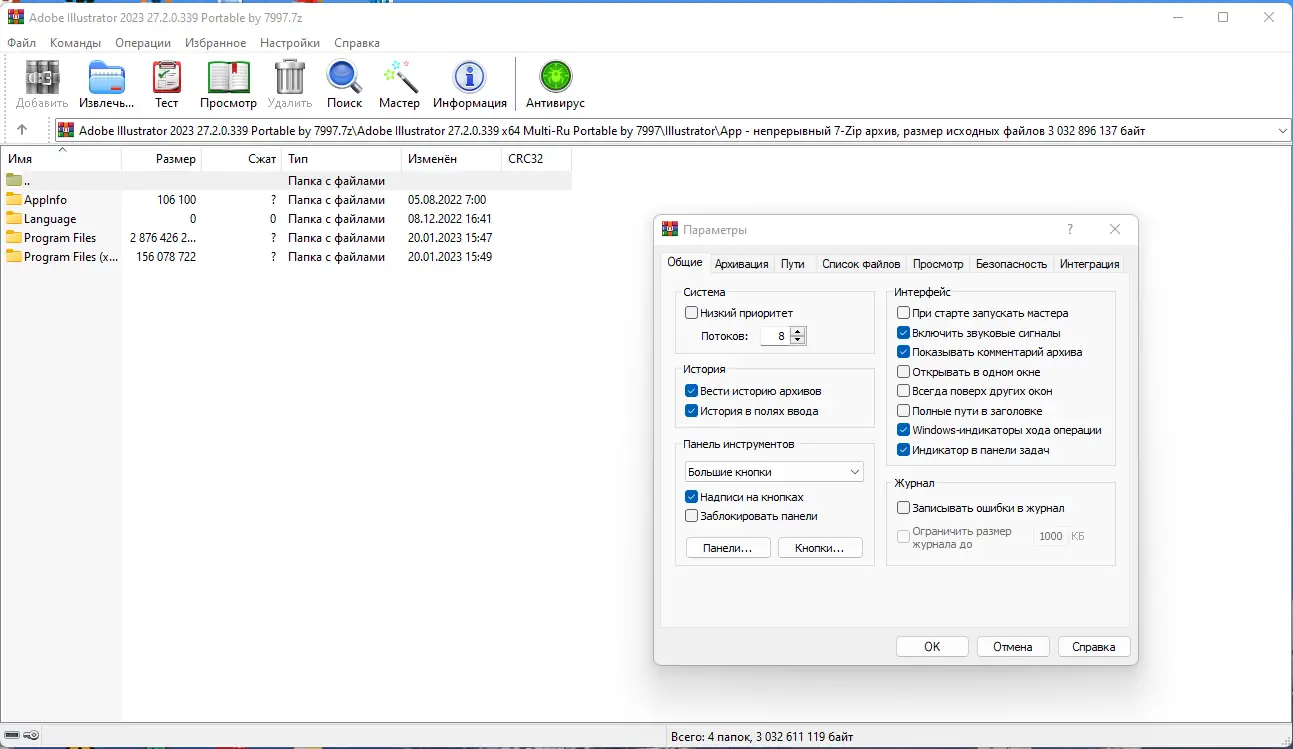1293x749 pixels.
Task: Click the question mark help icon in Параметры
Action: (1070, 229)
